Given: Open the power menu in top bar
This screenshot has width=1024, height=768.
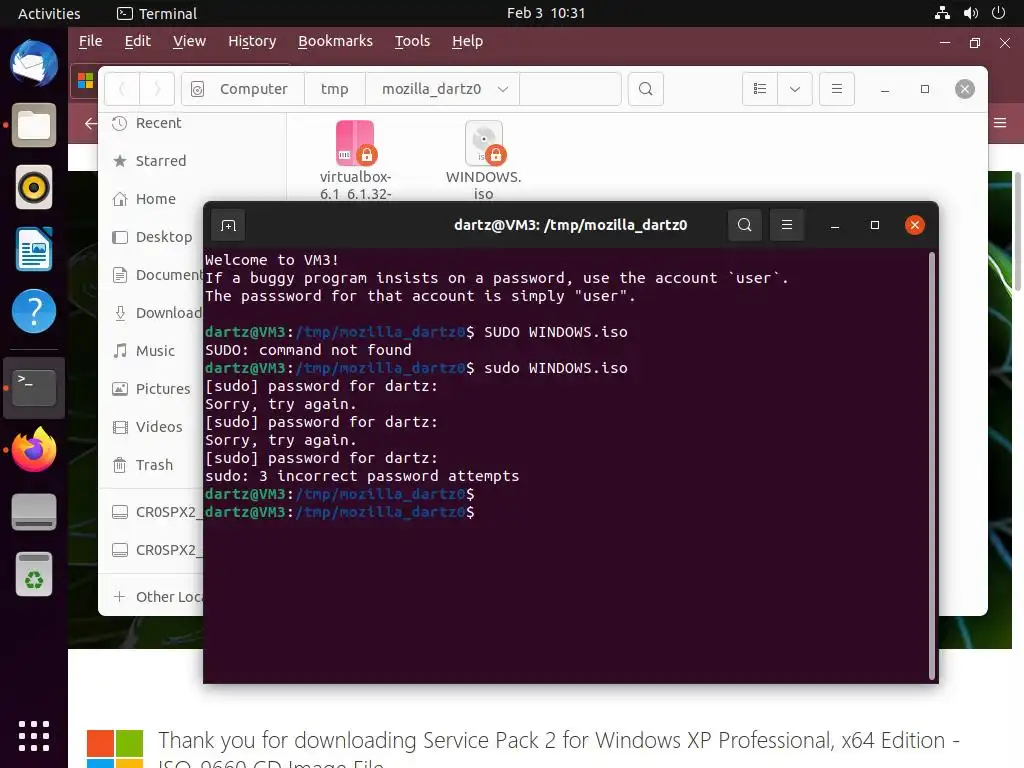Looking at the screenshot, I should tap(998, 13).
